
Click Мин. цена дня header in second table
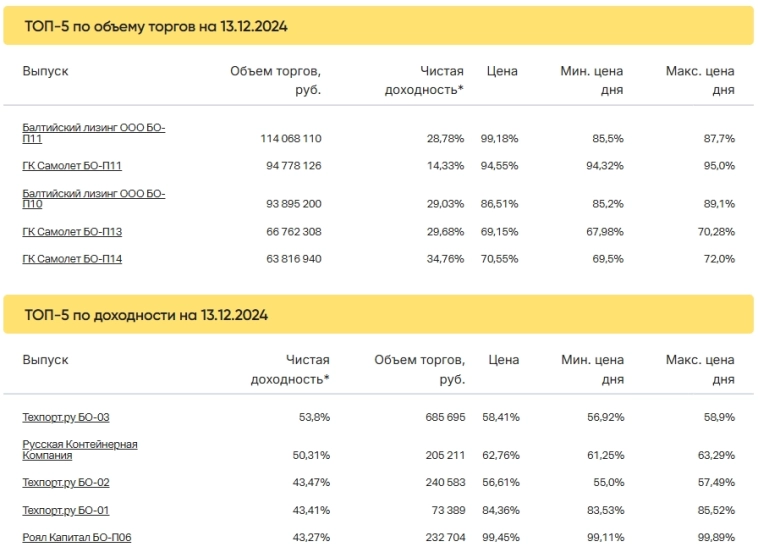(x=592, y=369)
